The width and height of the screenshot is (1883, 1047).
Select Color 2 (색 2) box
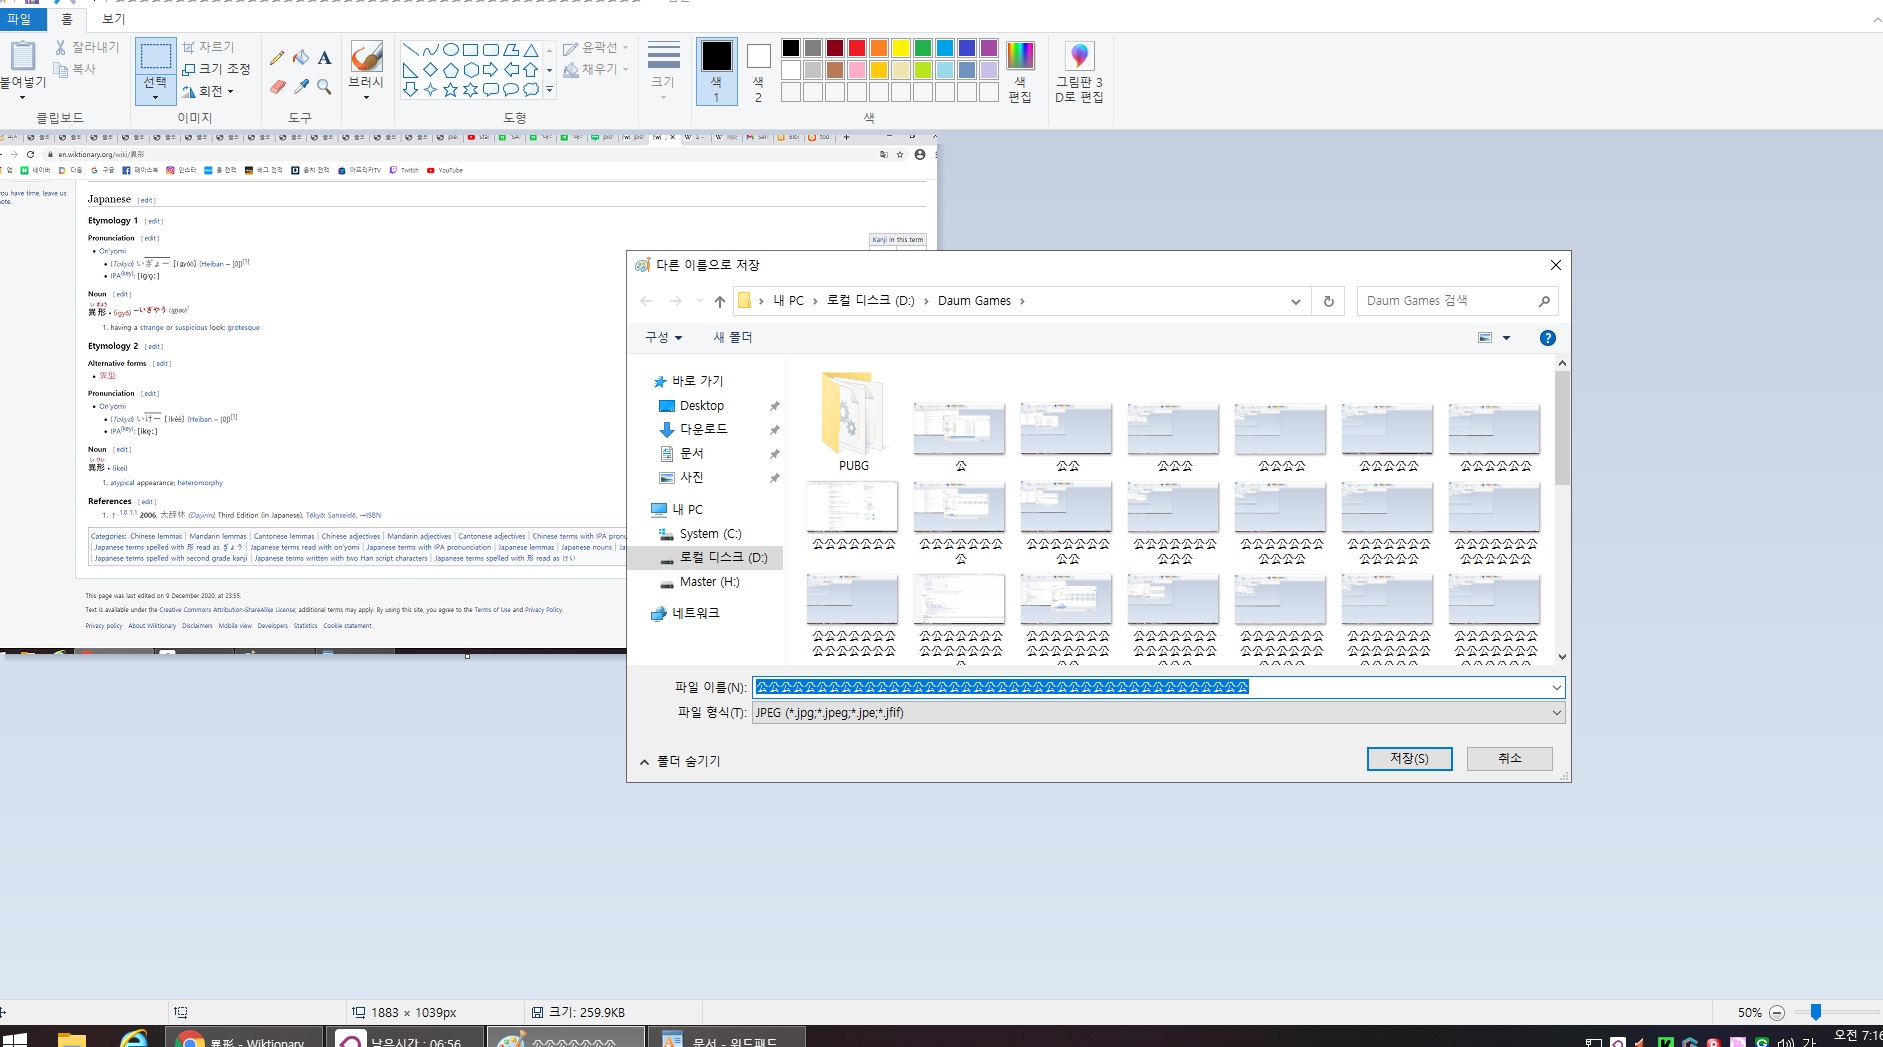(758, 71)
